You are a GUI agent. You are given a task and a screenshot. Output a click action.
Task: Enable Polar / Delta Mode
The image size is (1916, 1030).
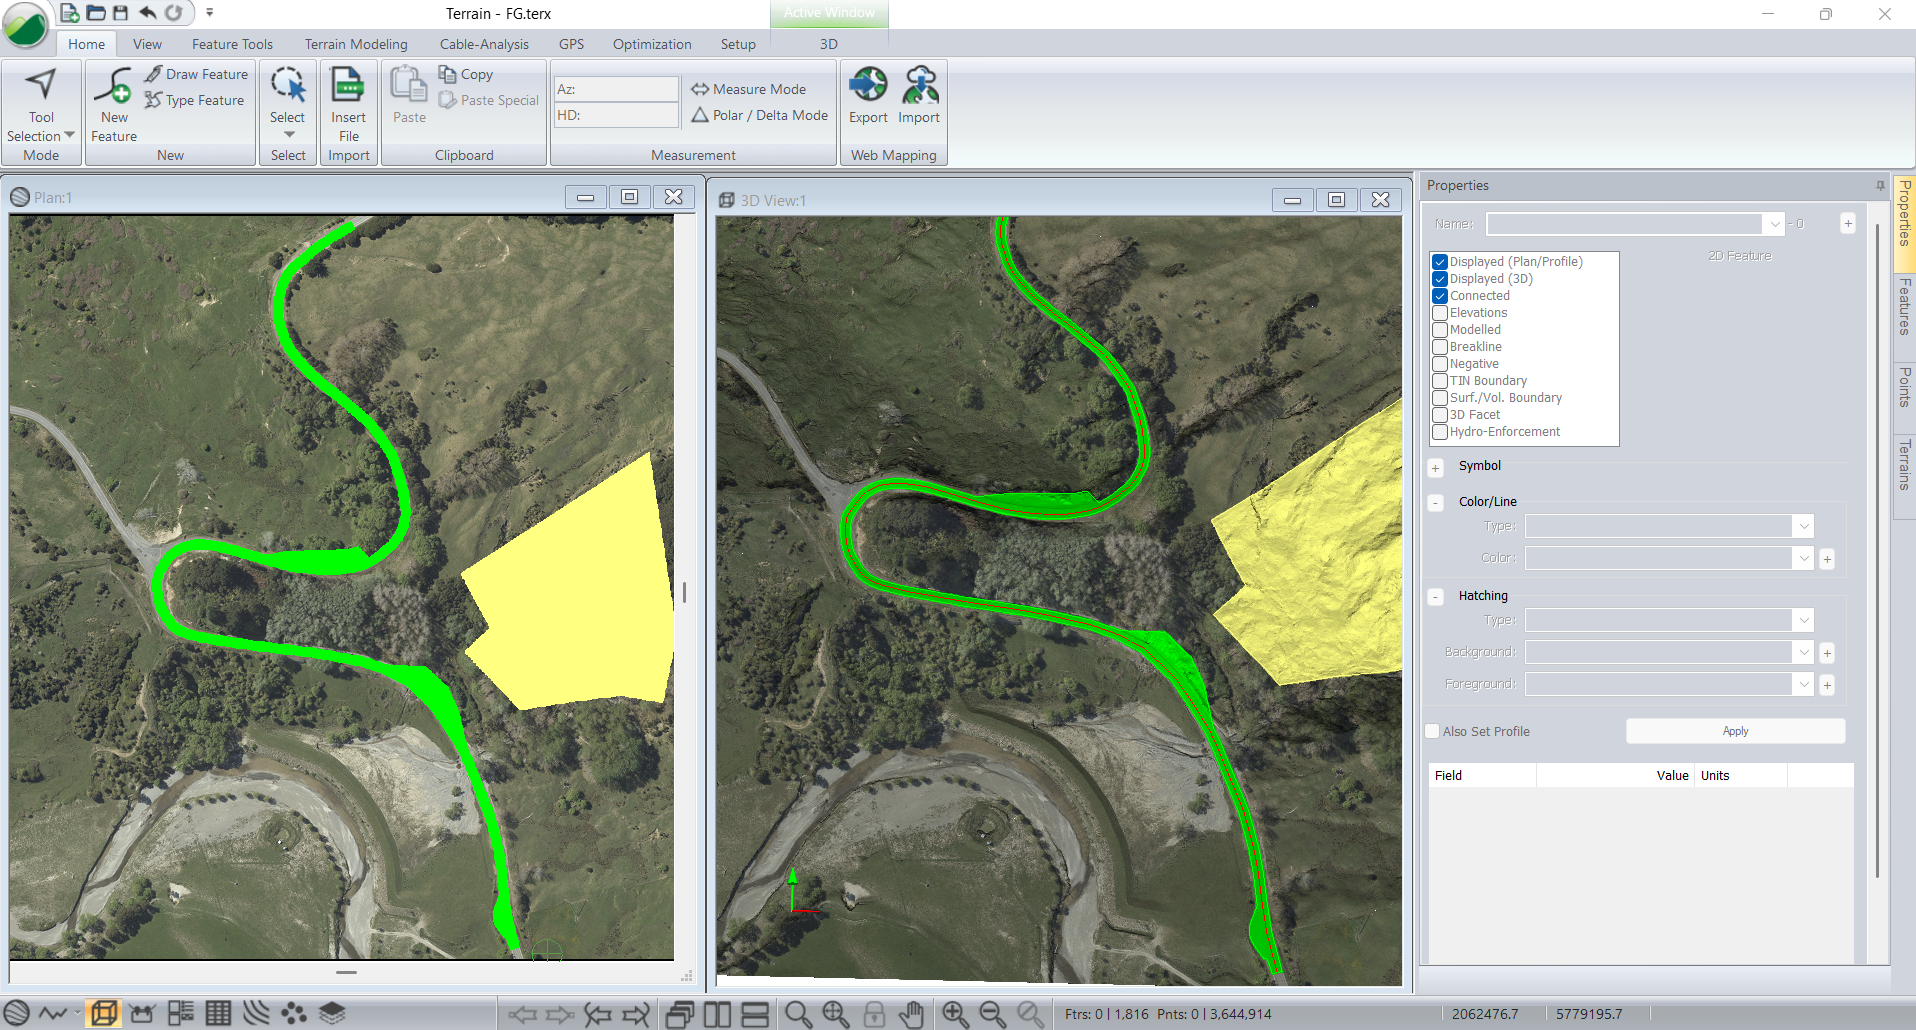pyautogui.click(x=760, y=115)
